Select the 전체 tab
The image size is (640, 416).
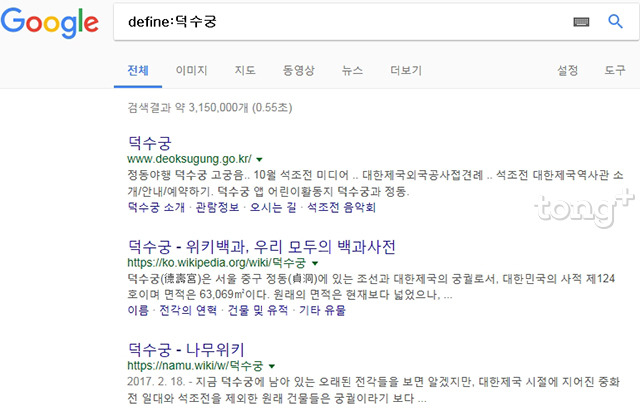138,70
